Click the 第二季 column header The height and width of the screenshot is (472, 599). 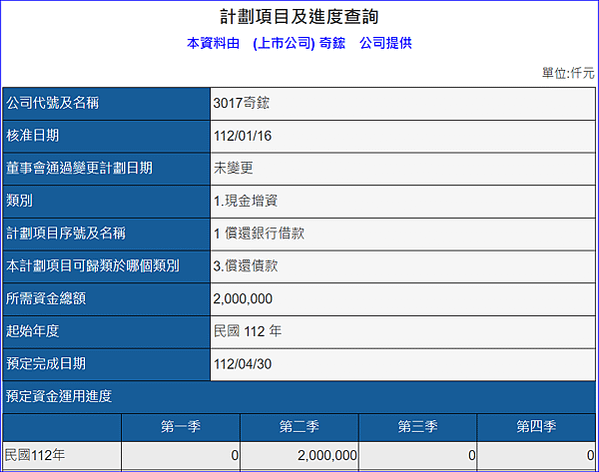click(299, 427)
